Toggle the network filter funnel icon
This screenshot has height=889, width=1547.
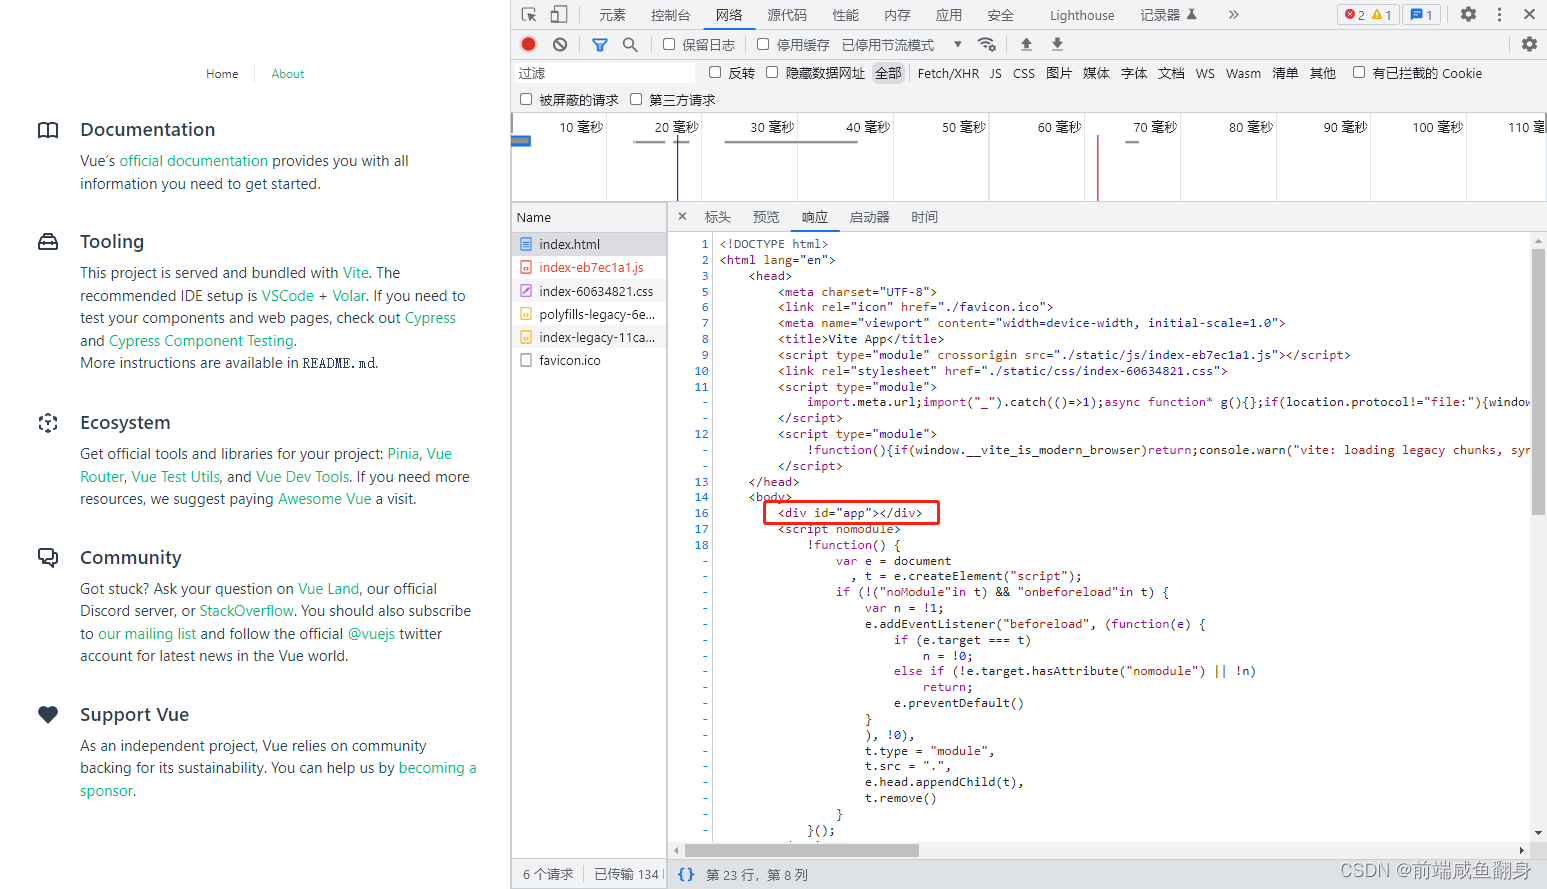600,44
